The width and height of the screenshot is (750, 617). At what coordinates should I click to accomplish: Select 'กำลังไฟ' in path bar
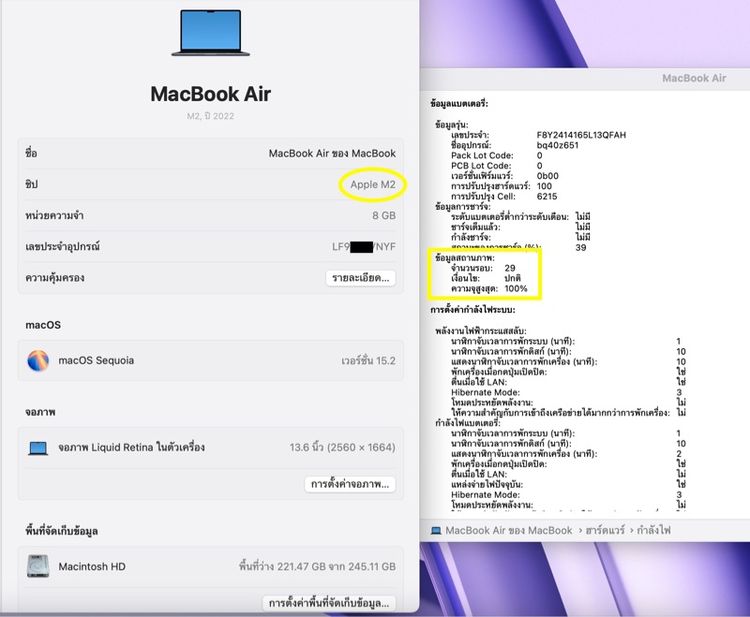click(653, 530)
